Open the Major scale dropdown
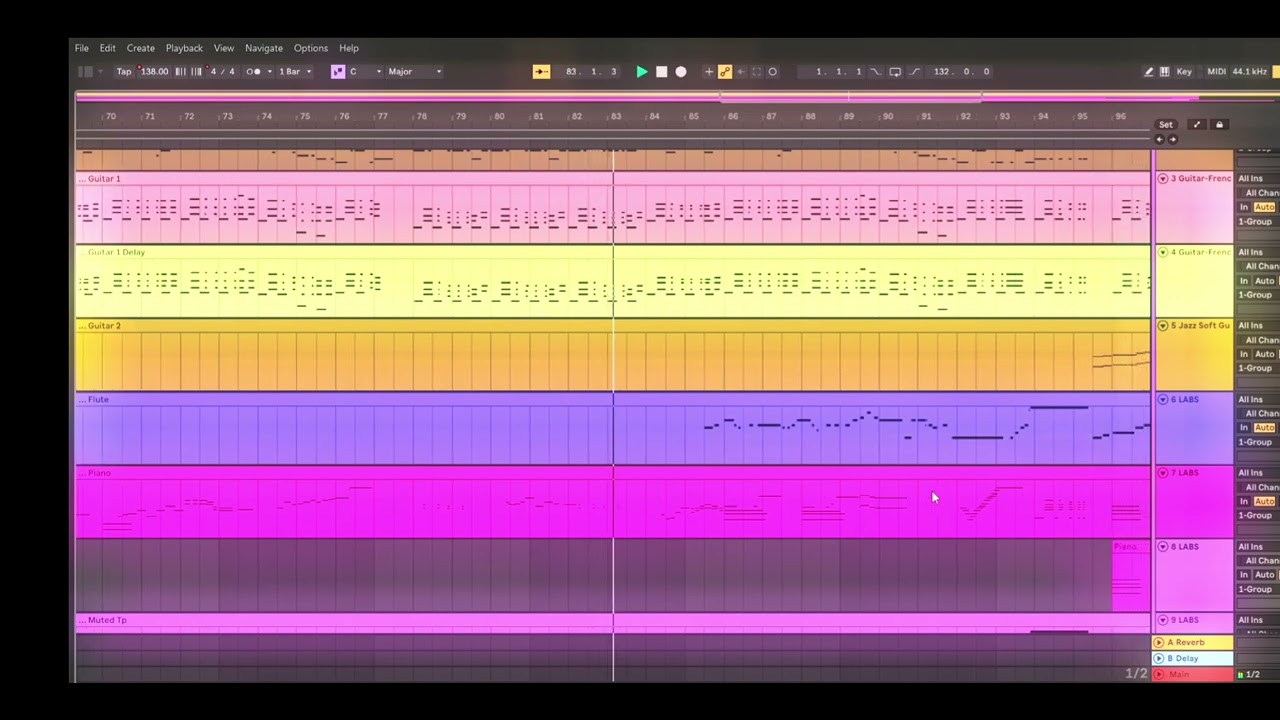Screen dimensions: 1280x720 coord(414,72)
